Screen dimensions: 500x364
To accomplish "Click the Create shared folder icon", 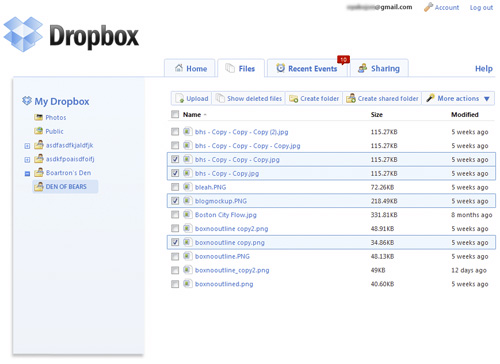I will pos(351,98).
